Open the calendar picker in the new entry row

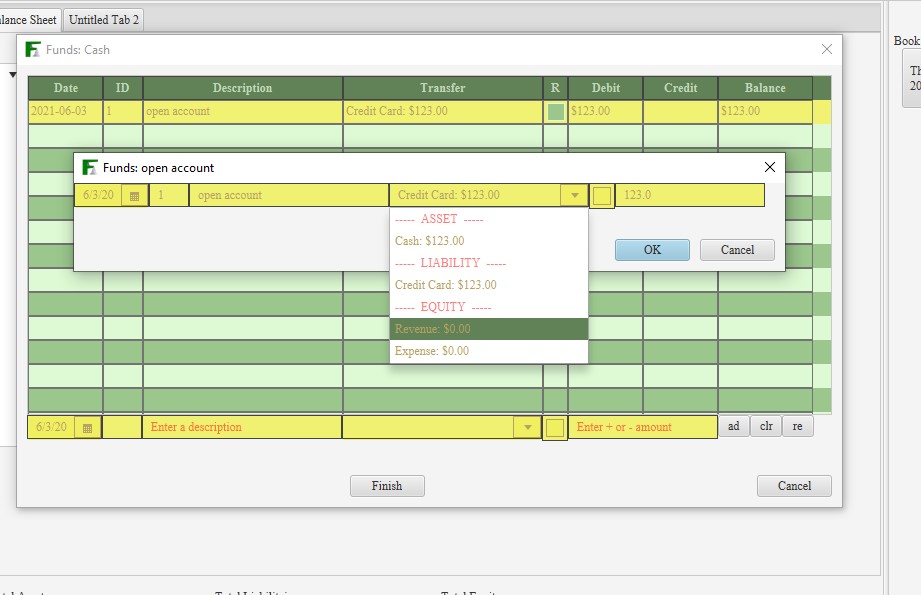point(88,428)
